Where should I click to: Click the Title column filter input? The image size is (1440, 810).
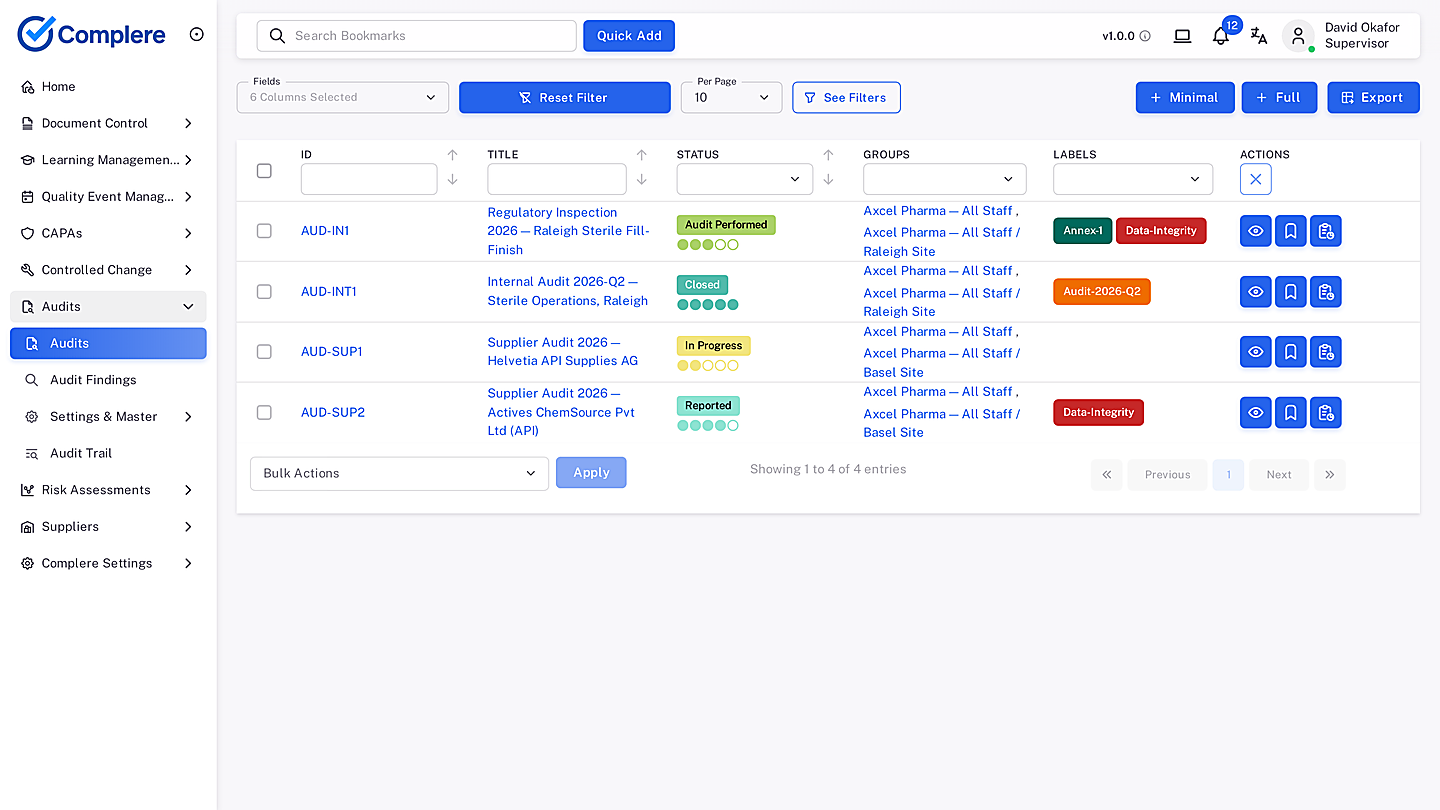[556, 179]
